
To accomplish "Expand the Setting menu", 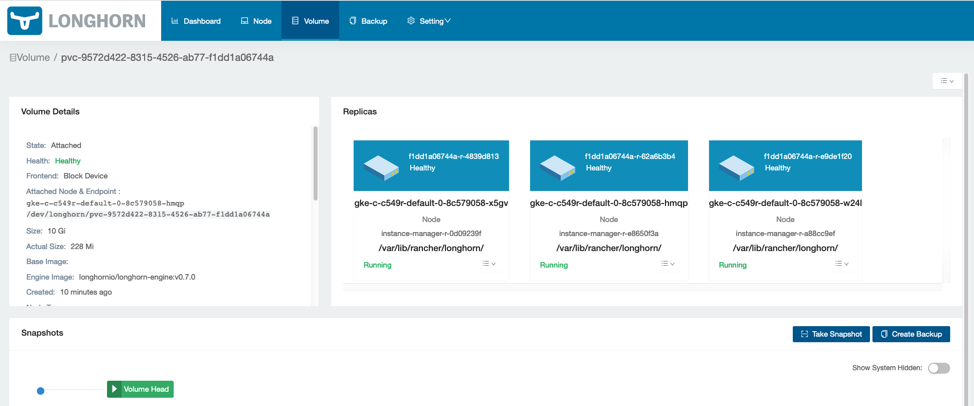I will tap(429, 21).
